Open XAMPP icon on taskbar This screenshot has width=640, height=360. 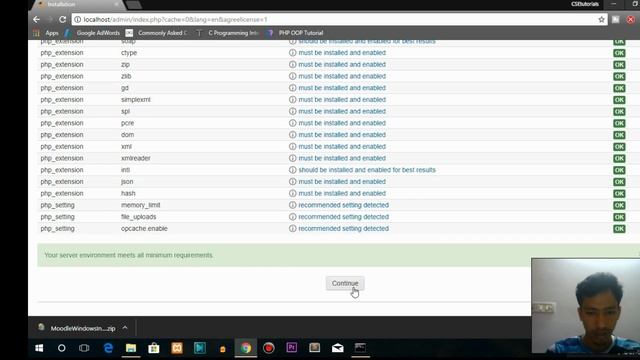pos(177,348)
